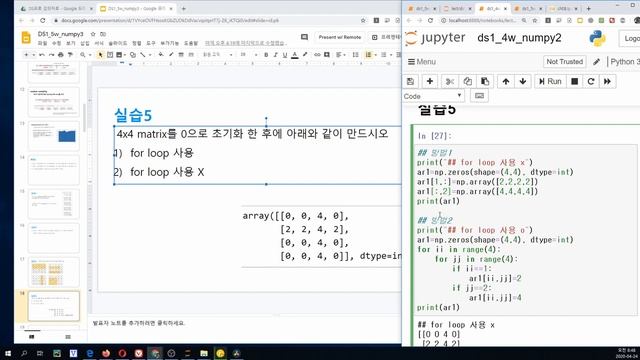This screenshot has height=360, width=640.
Task: Click the shape tool in Slides toolbar
Action: tap(133, 55)
